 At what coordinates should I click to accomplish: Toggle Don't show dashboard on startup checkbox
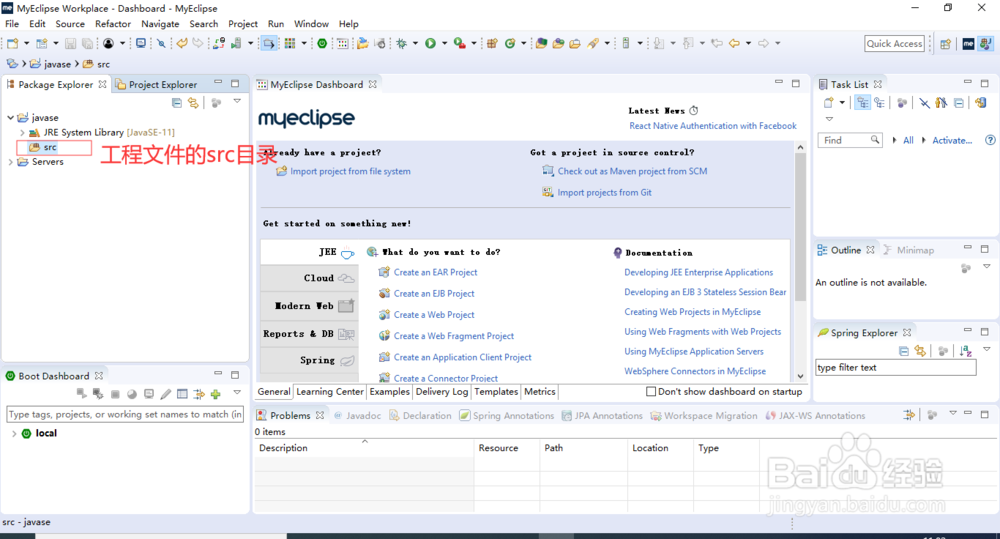pos(651,392)
